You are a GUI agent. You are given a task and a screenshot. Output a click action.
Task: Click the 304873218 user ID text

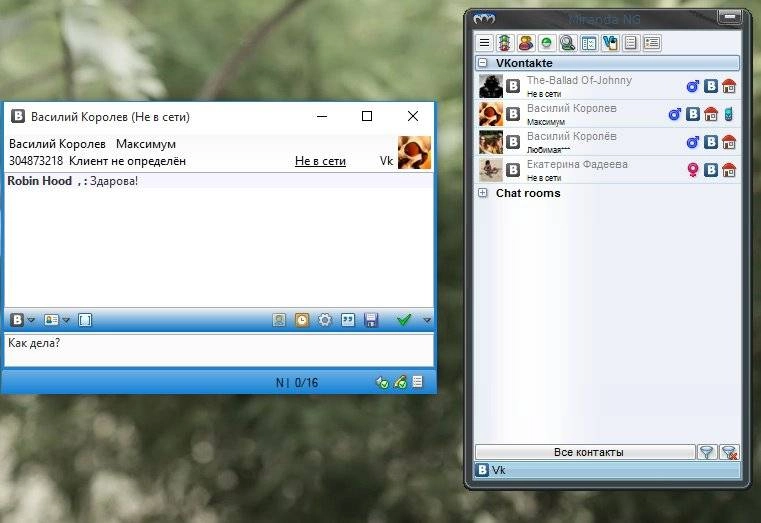[x=36, y=161]
